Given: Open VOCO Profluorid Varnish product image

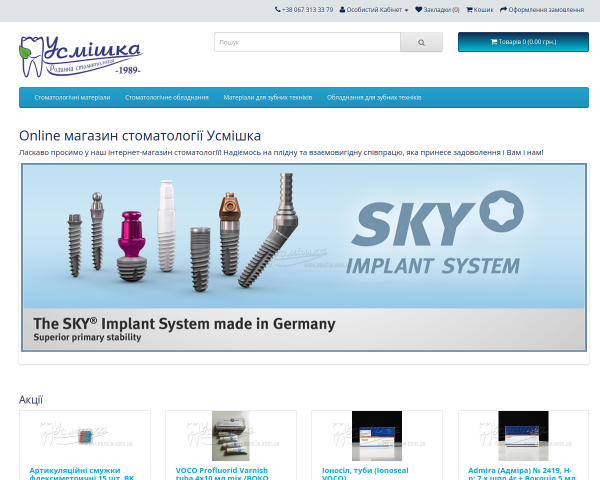Looking at the screenshot, I should coord(231,436).
